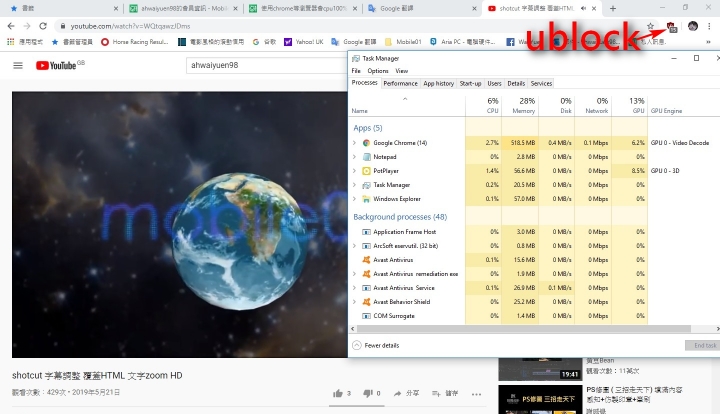Image resolution: width=720 pixels, height=414 pixels.
Task: Sort processes by GPU column
Action: [630, 105]
